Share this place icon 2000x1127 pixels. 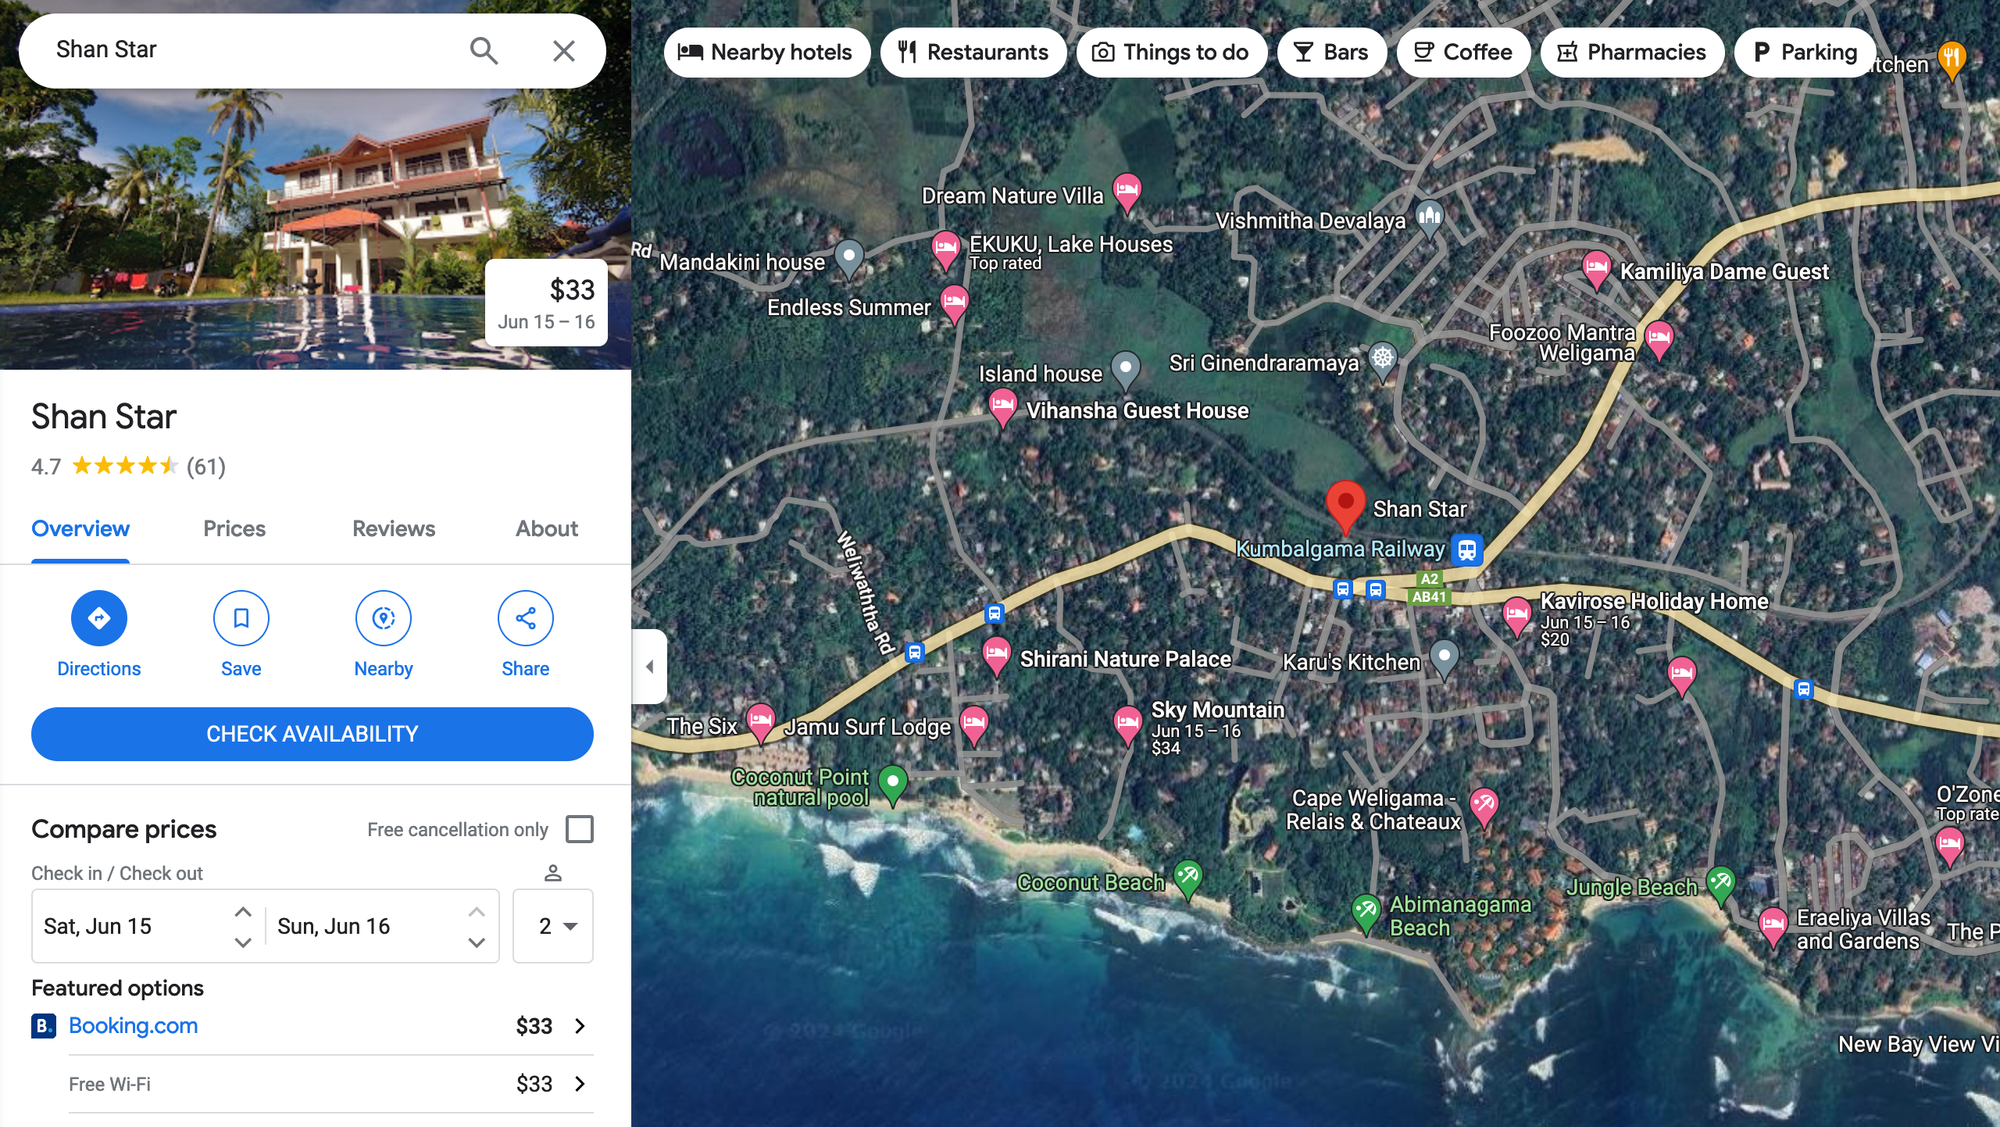(525, 618)
